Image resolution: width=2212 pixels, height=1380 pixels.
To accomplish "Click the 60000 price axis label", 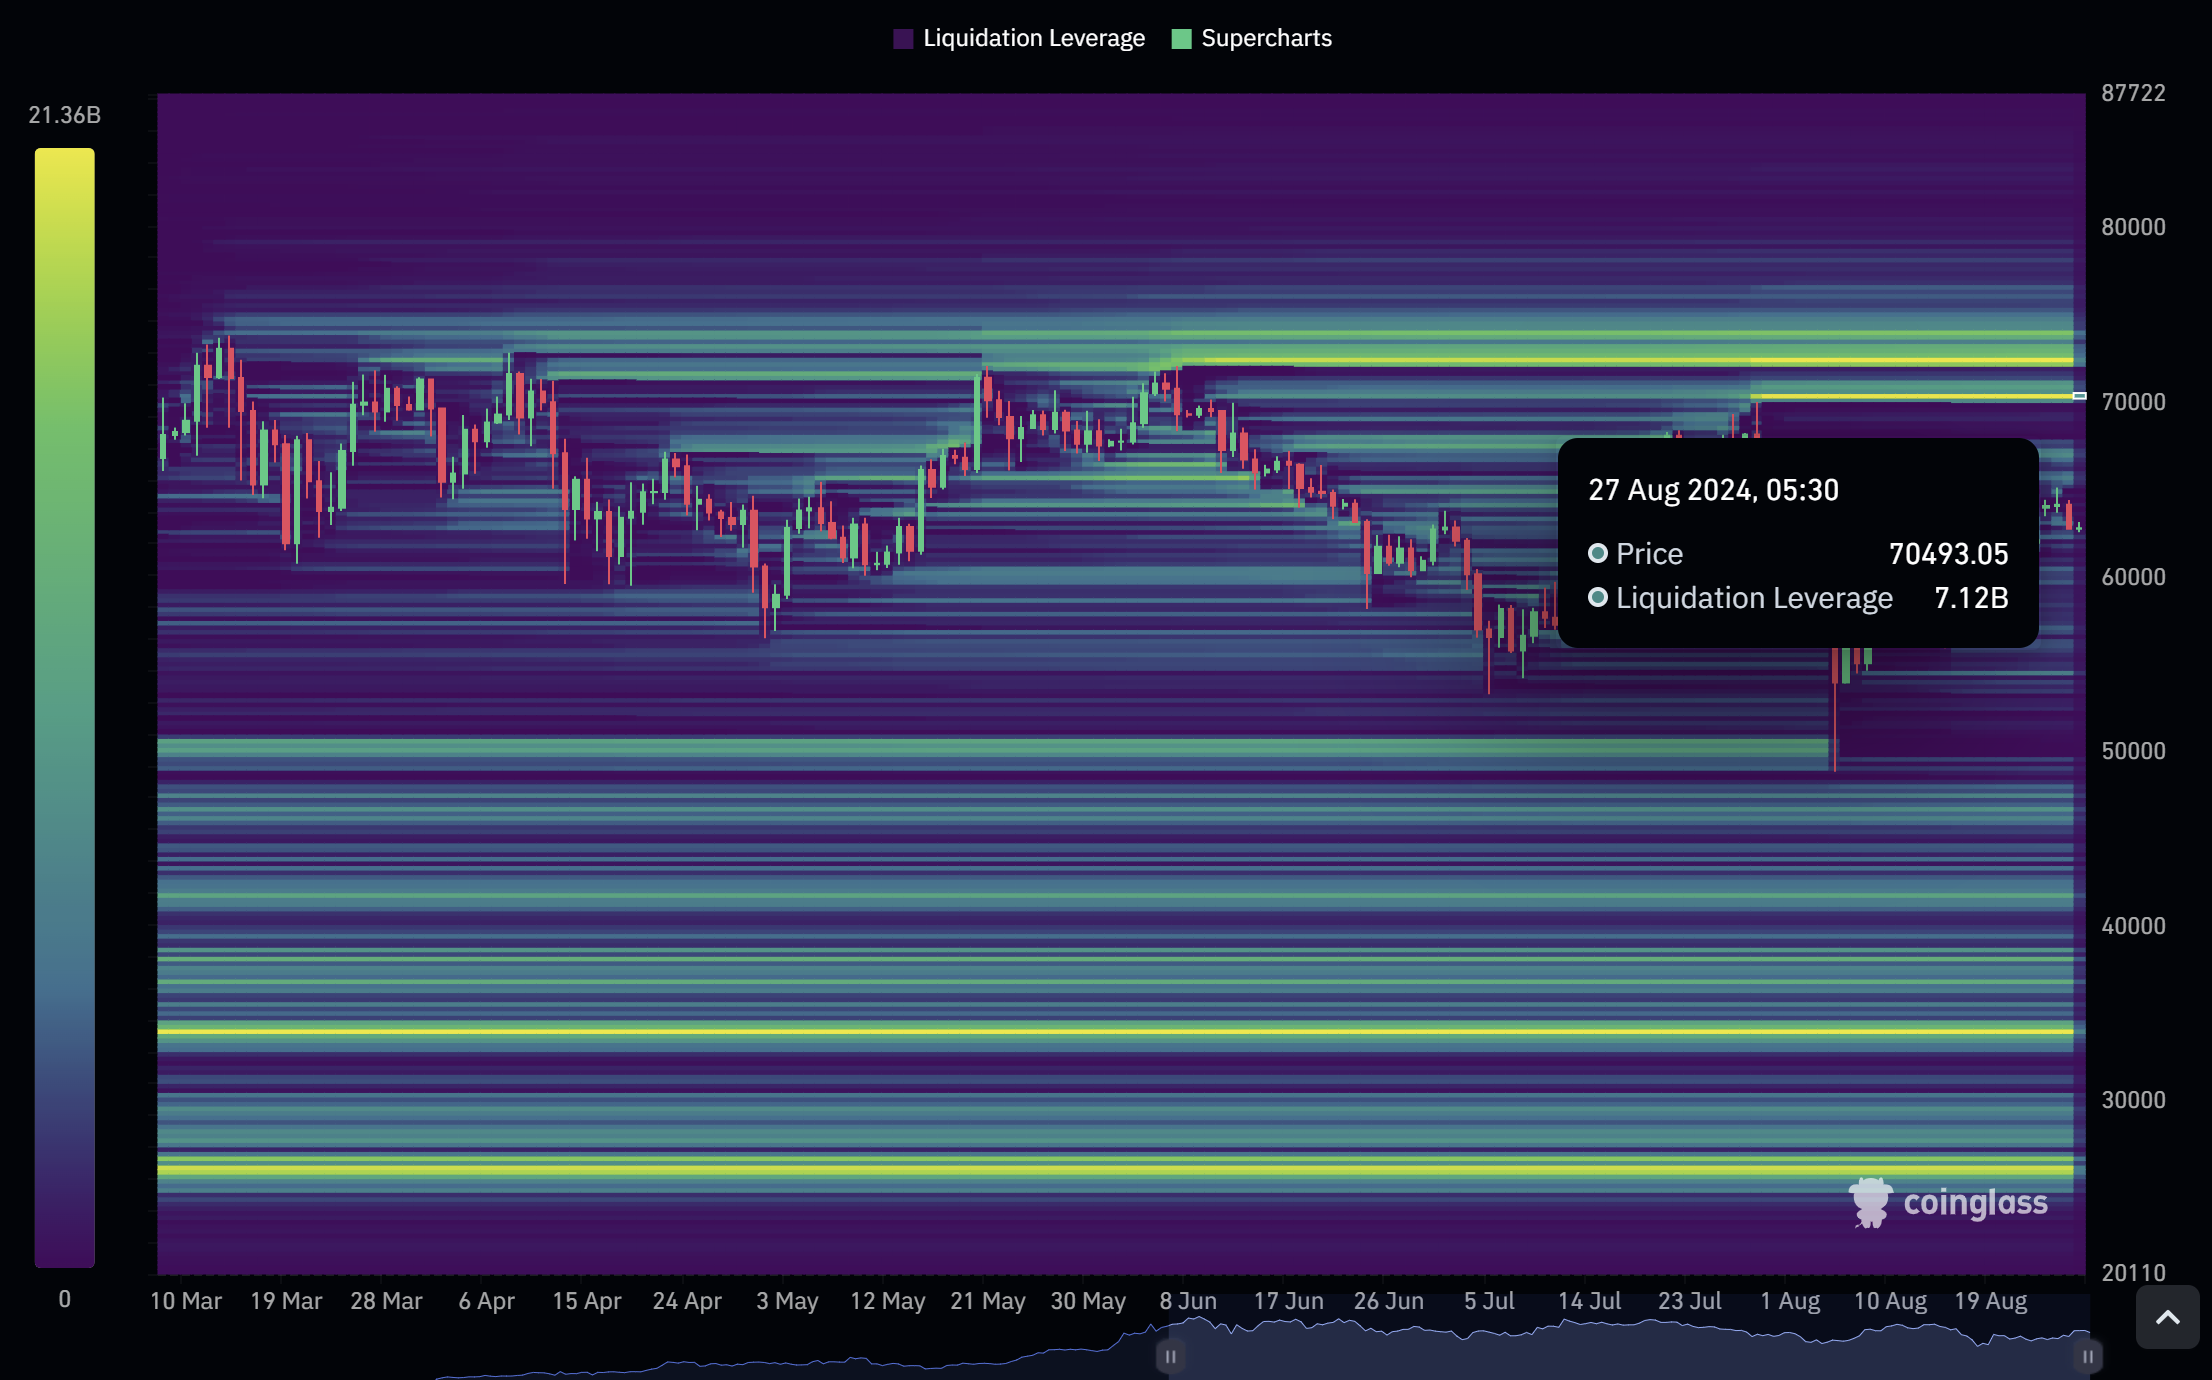I will (2133, 577).
